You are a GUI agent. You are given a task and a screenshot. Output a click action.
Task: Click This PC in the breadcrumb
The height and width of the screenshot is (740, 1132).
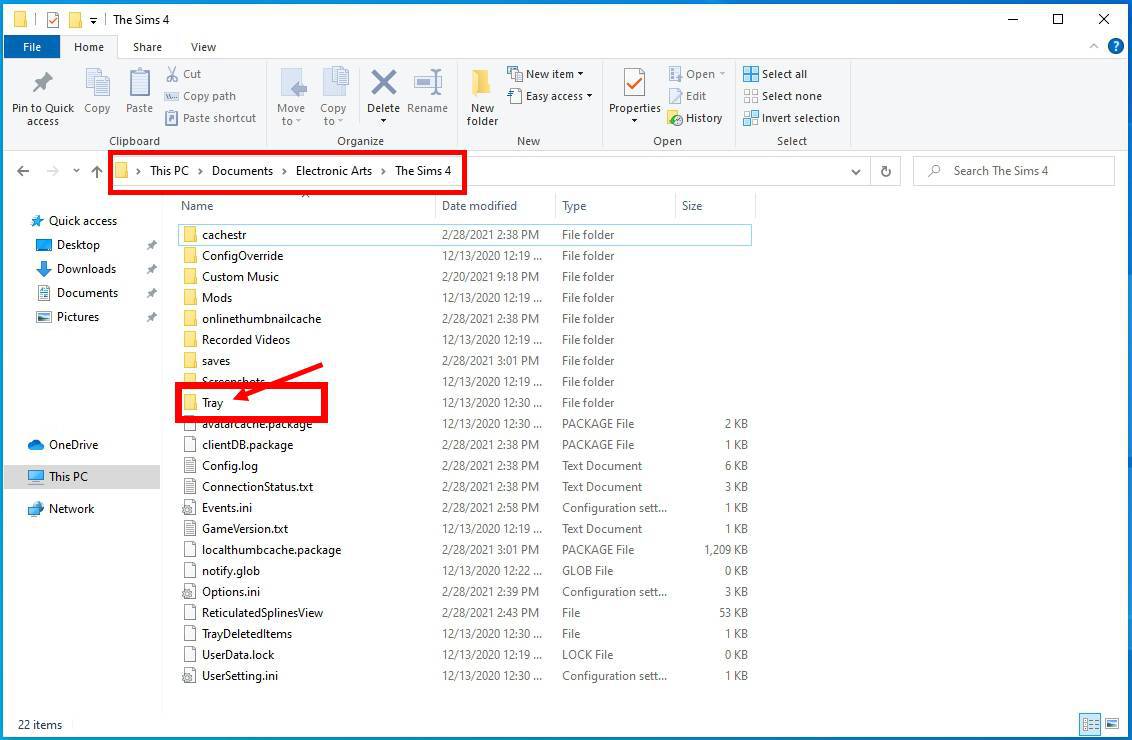click(x=169, y=171)
